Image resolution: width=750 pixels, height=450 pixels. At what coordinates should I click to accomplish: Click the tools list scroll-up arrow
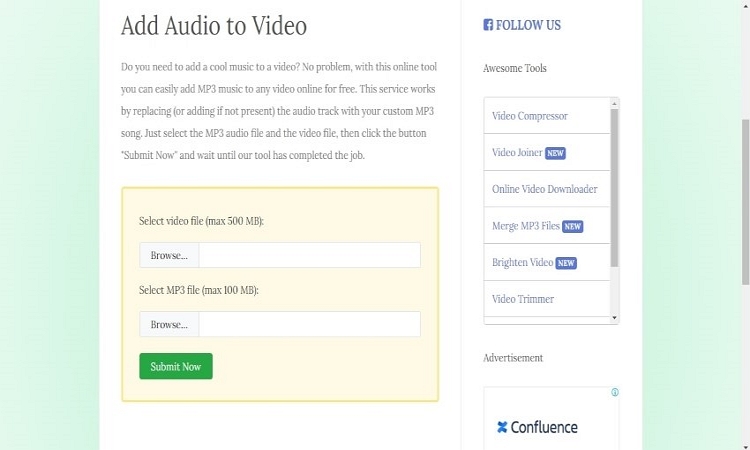615,103
